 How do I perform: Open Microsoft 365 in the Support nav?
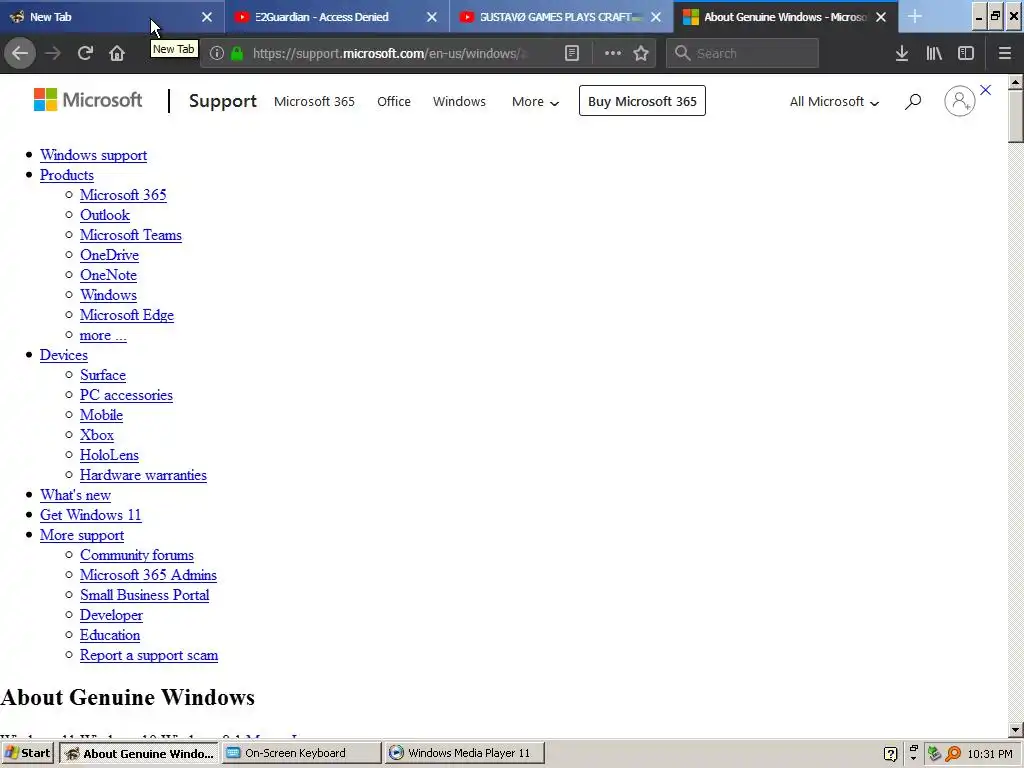(x=314, y=101)
